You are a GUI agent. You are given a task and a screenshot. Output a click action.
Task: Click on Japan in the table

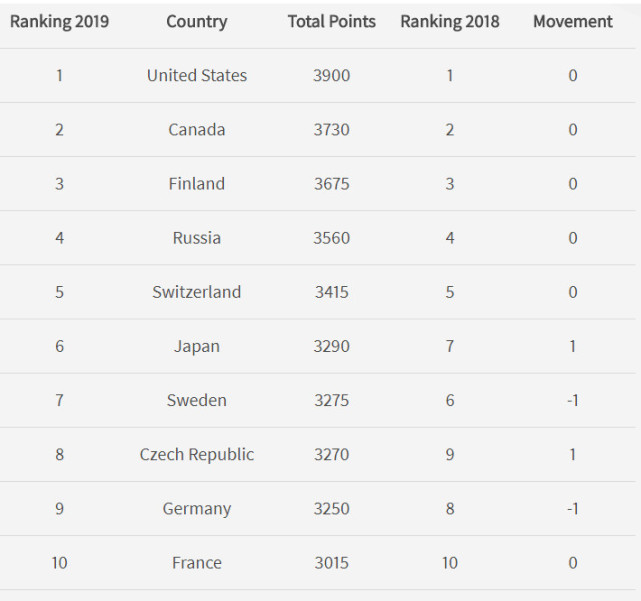click(x=197, y=346)
